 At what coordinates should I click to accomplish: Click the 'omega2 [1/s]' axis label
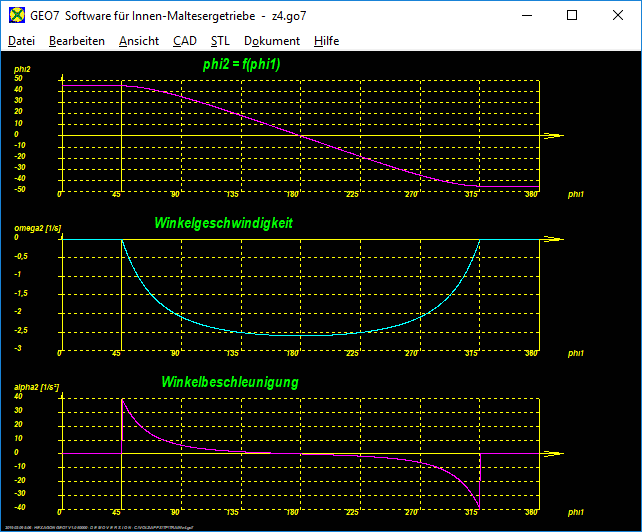coord(37,228)
